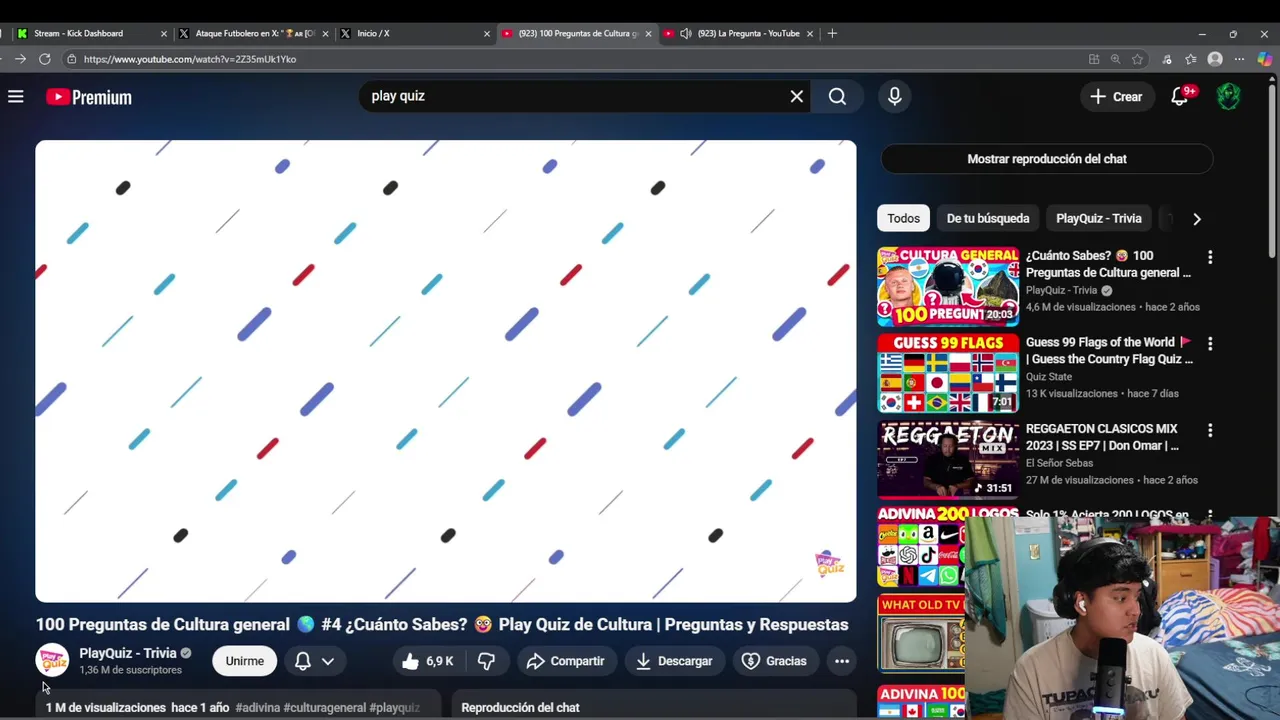Select the 'PlayQuiz - Trivia' chip
Image resolution: width=1280 pixels, height=720 pixels.
click(1099, 218)
